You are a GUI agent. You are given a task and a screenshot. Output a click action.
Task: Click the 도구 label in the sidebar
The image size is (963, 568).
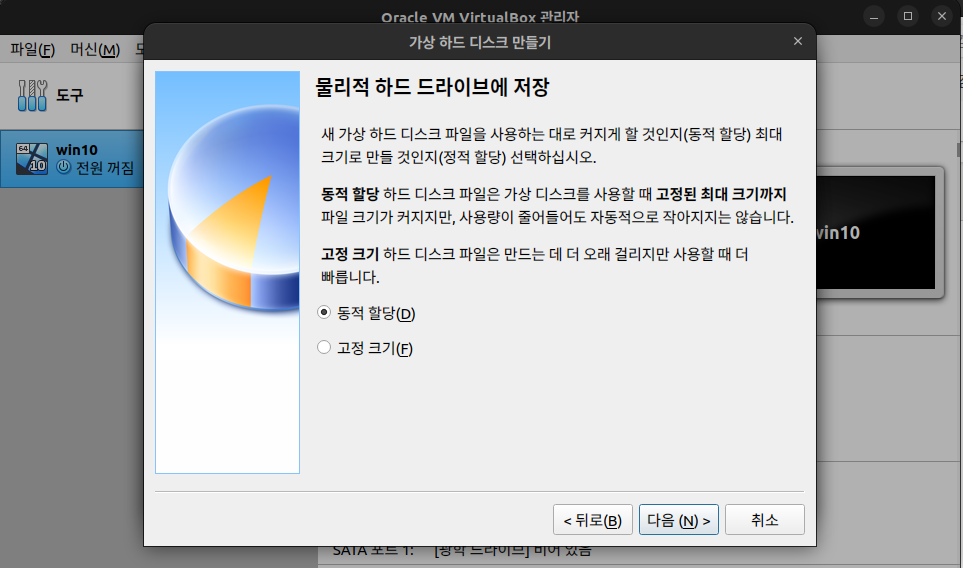pyautogui.click(x=69, y=95)
